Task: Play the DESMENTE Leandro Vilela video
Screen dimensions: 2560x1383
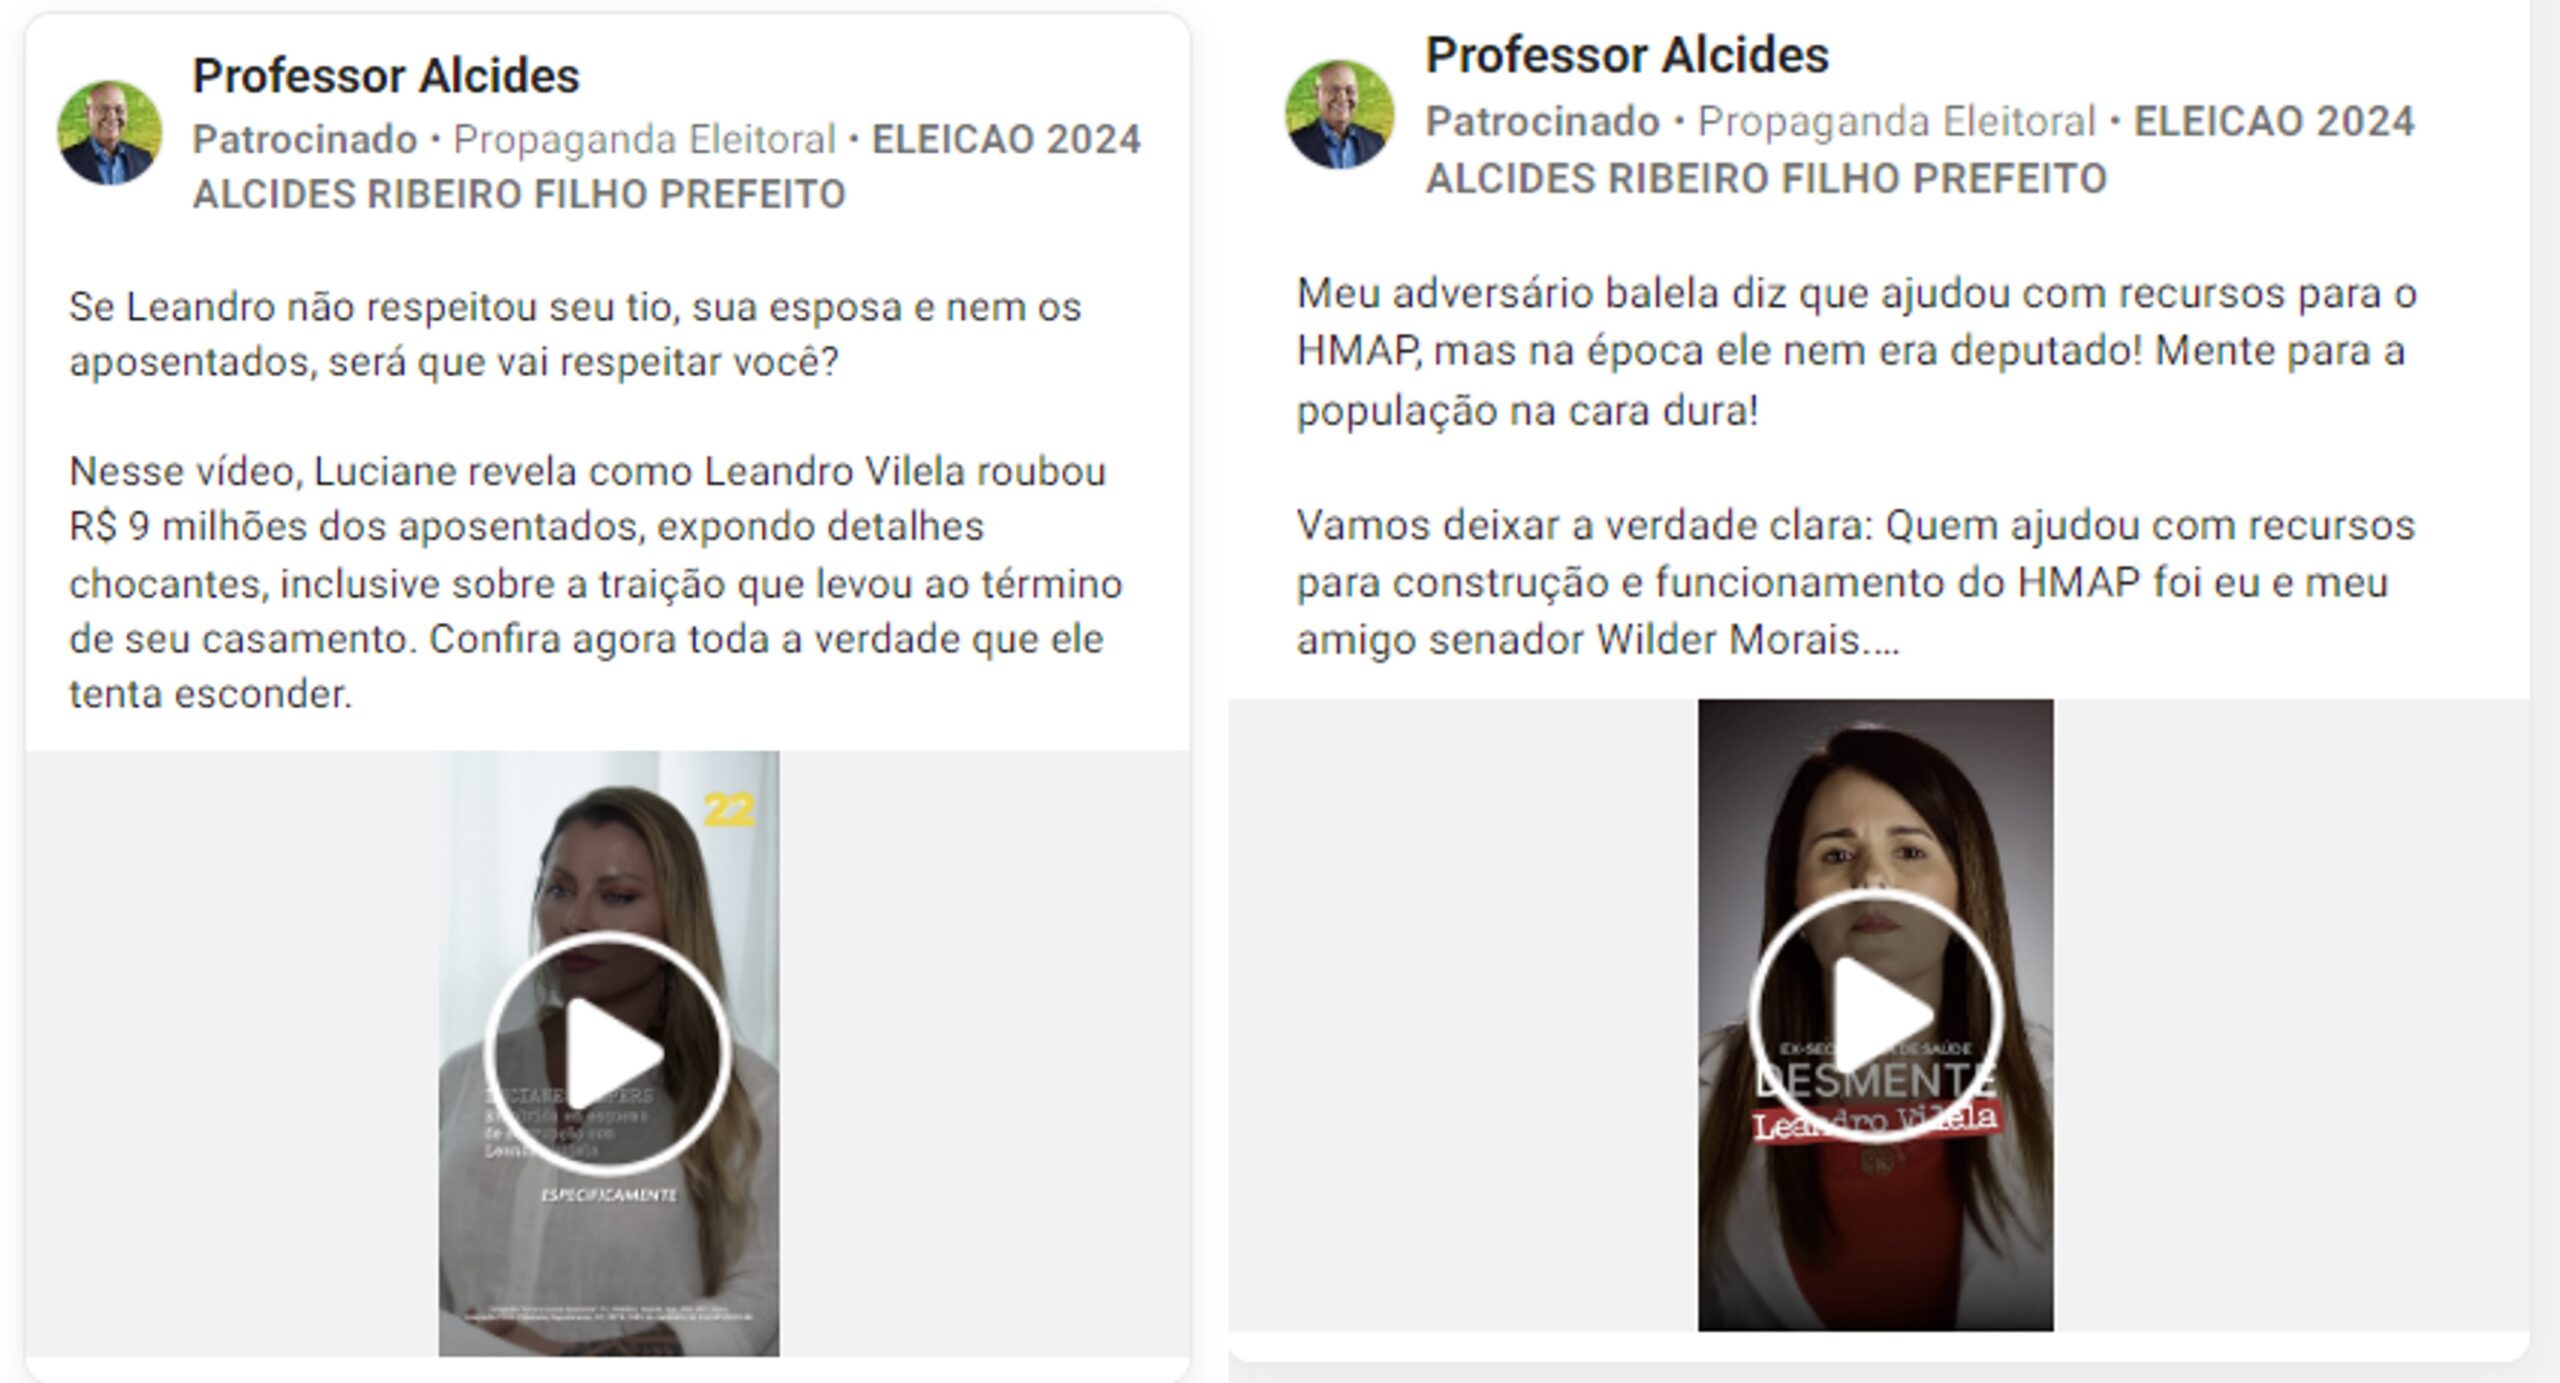Action: (1875, 1015)
